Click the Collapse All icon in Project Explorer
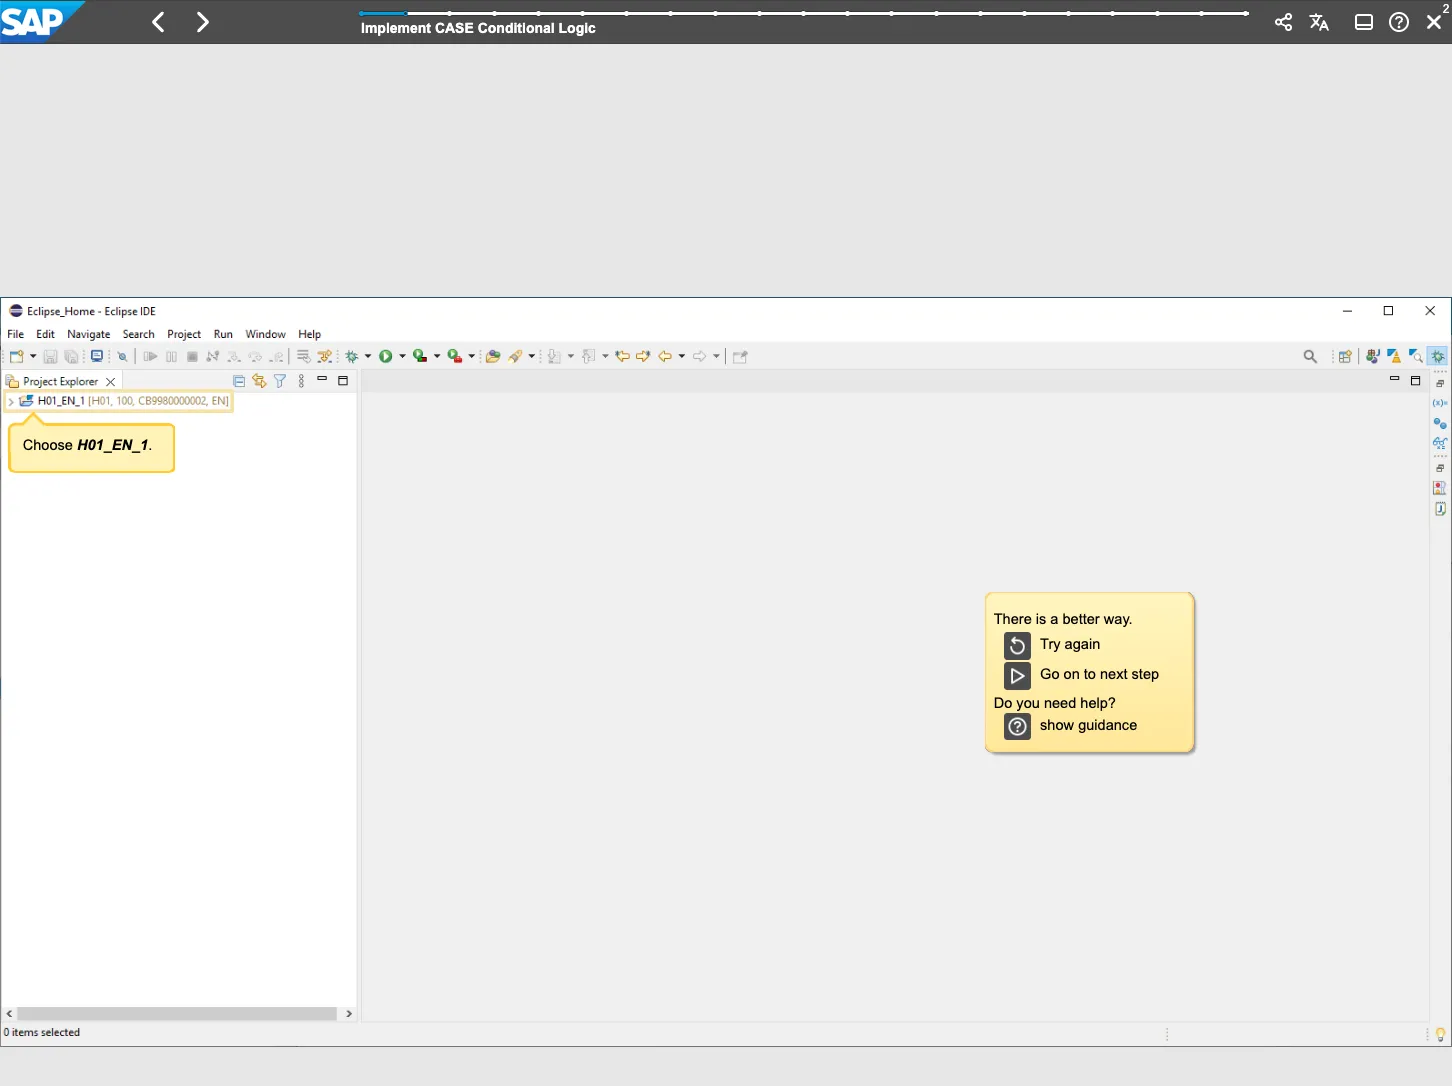The image size is (1452, 1086). point(239,381)
